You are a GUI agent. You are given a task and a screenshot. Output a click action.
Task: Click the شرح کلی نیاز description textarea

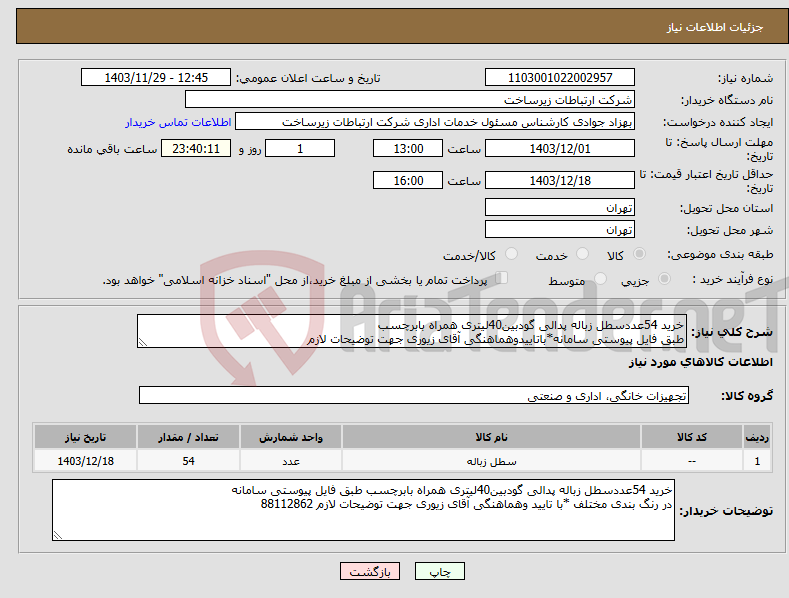click(x=412, y=331)
